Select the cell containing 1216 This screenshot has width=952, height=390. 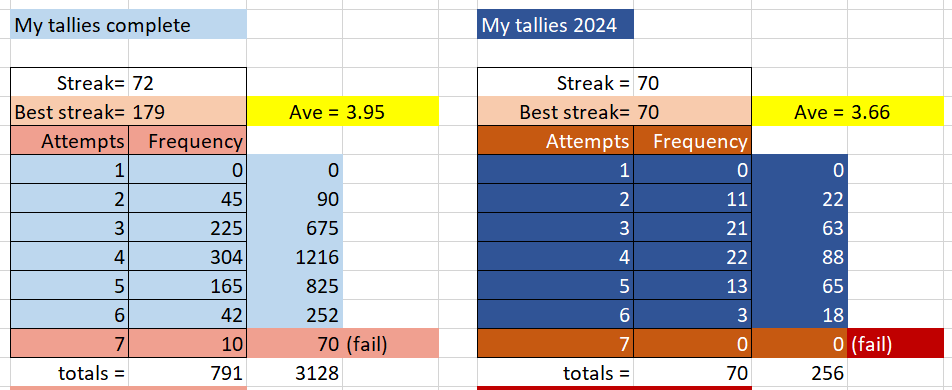(294, 257)
